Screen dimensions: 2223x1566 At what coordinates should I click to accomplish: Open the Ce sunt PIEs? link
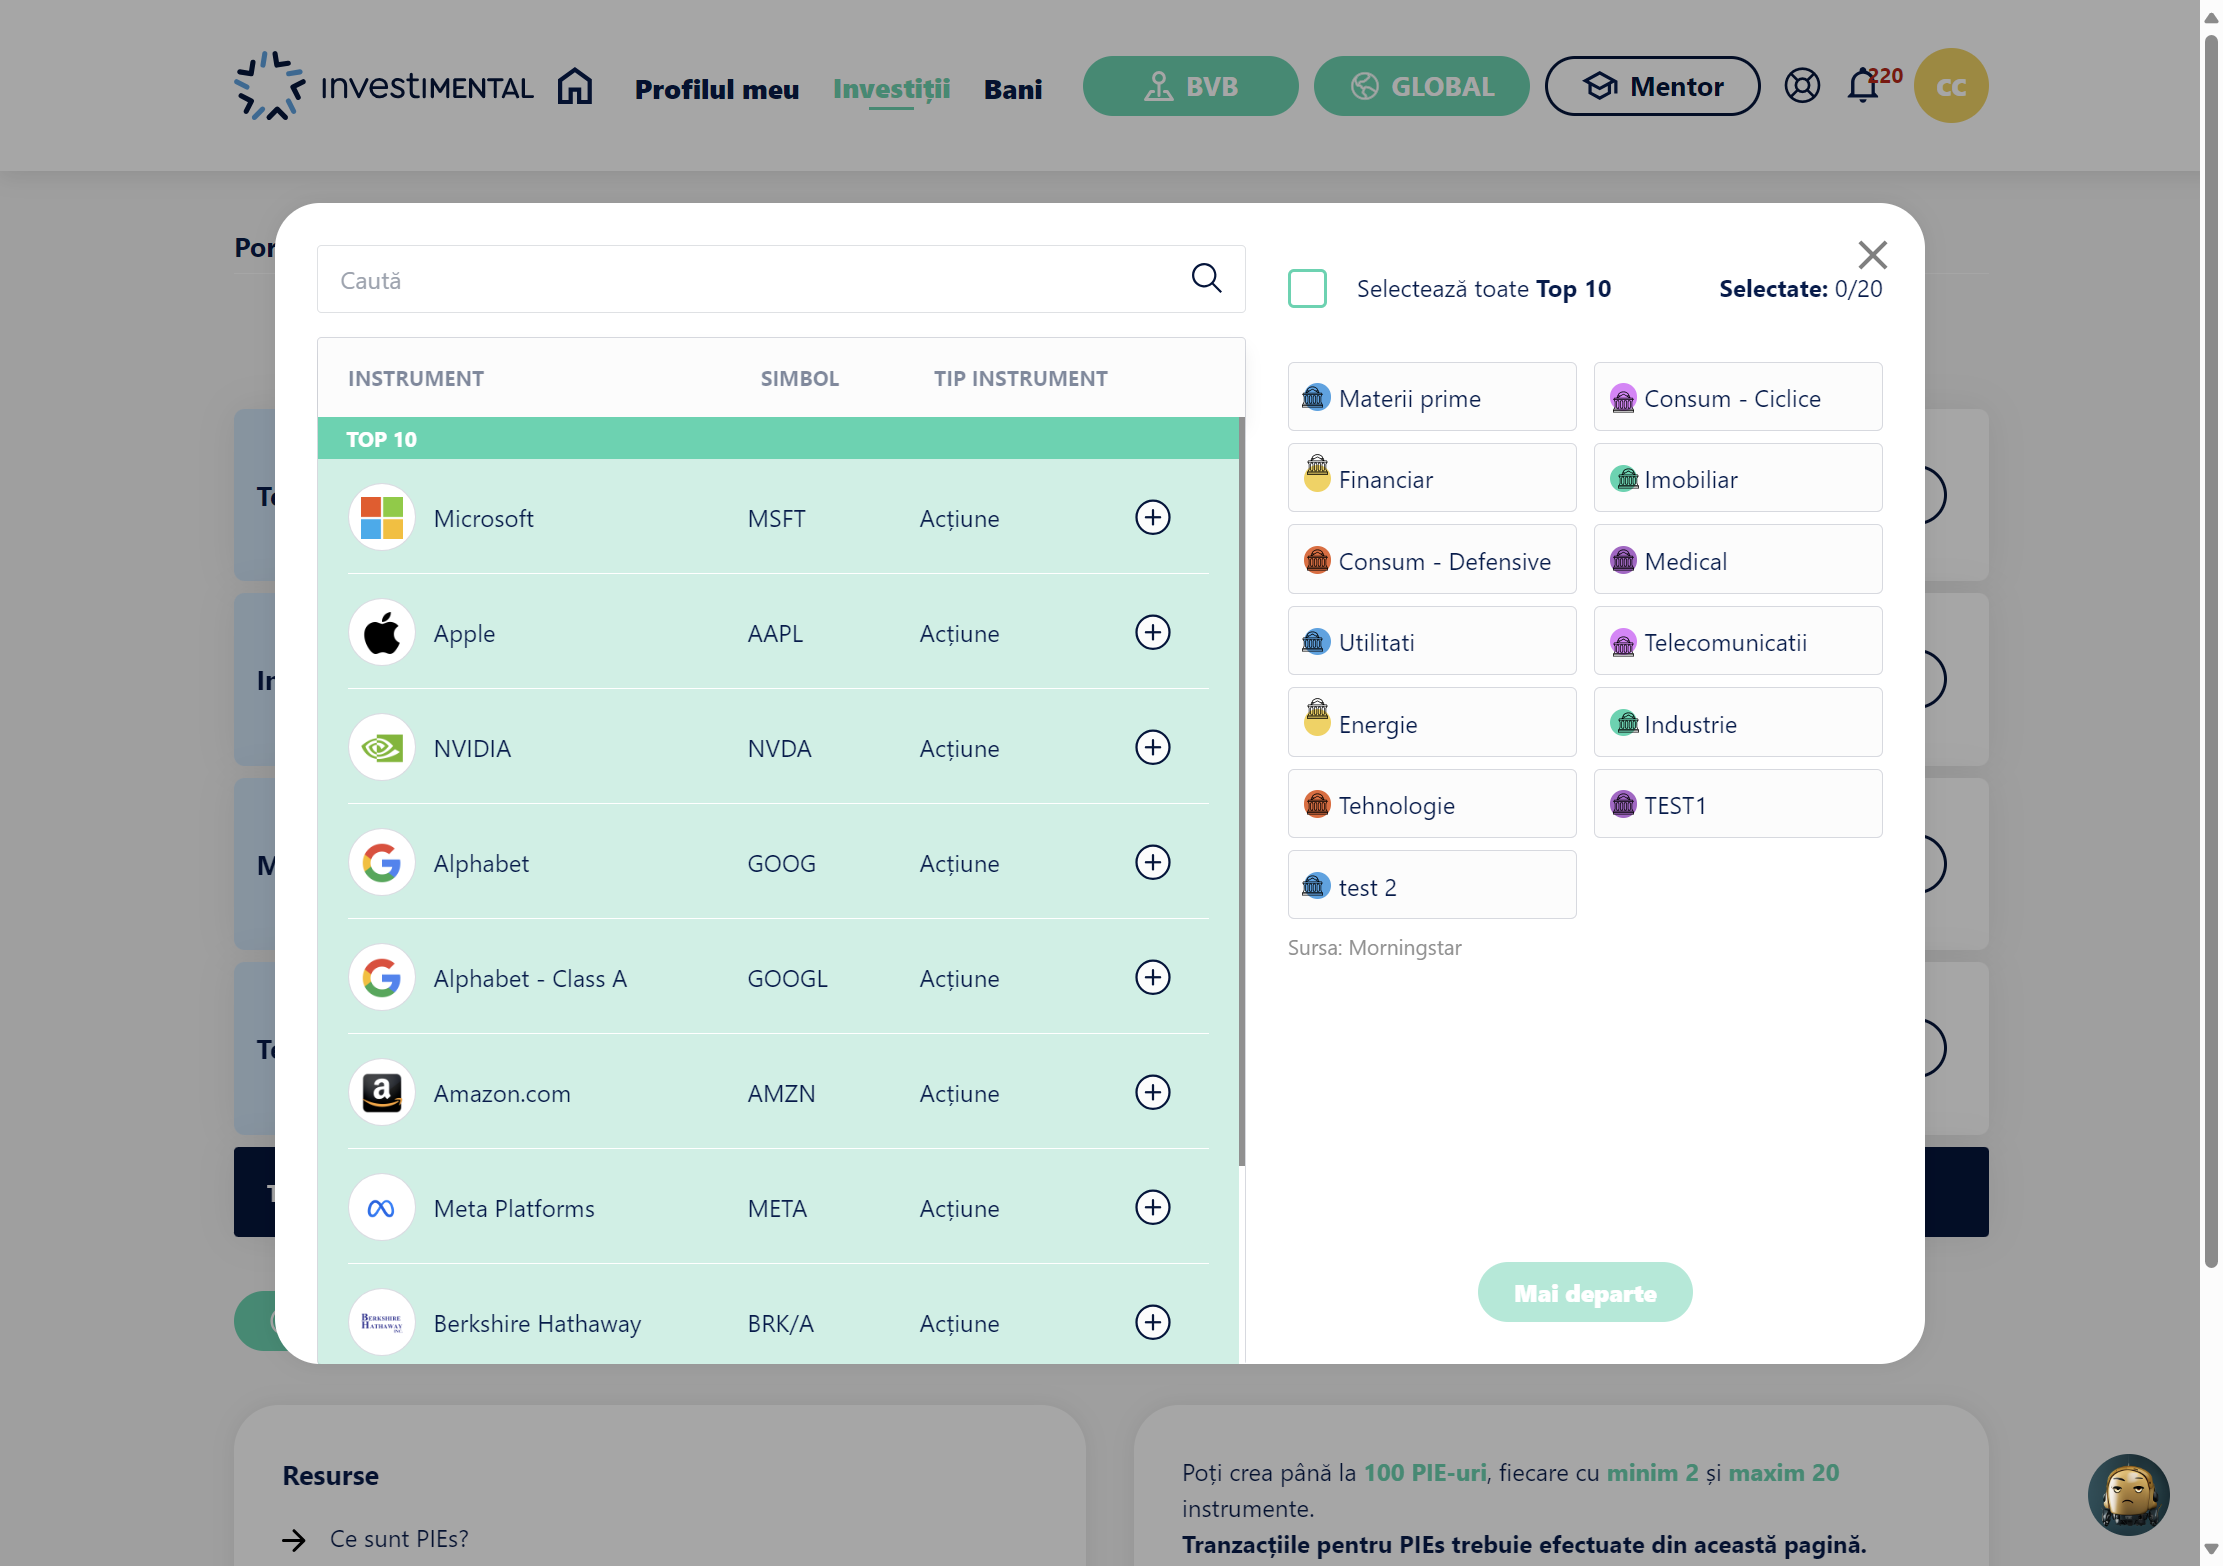click(399, 1539)
